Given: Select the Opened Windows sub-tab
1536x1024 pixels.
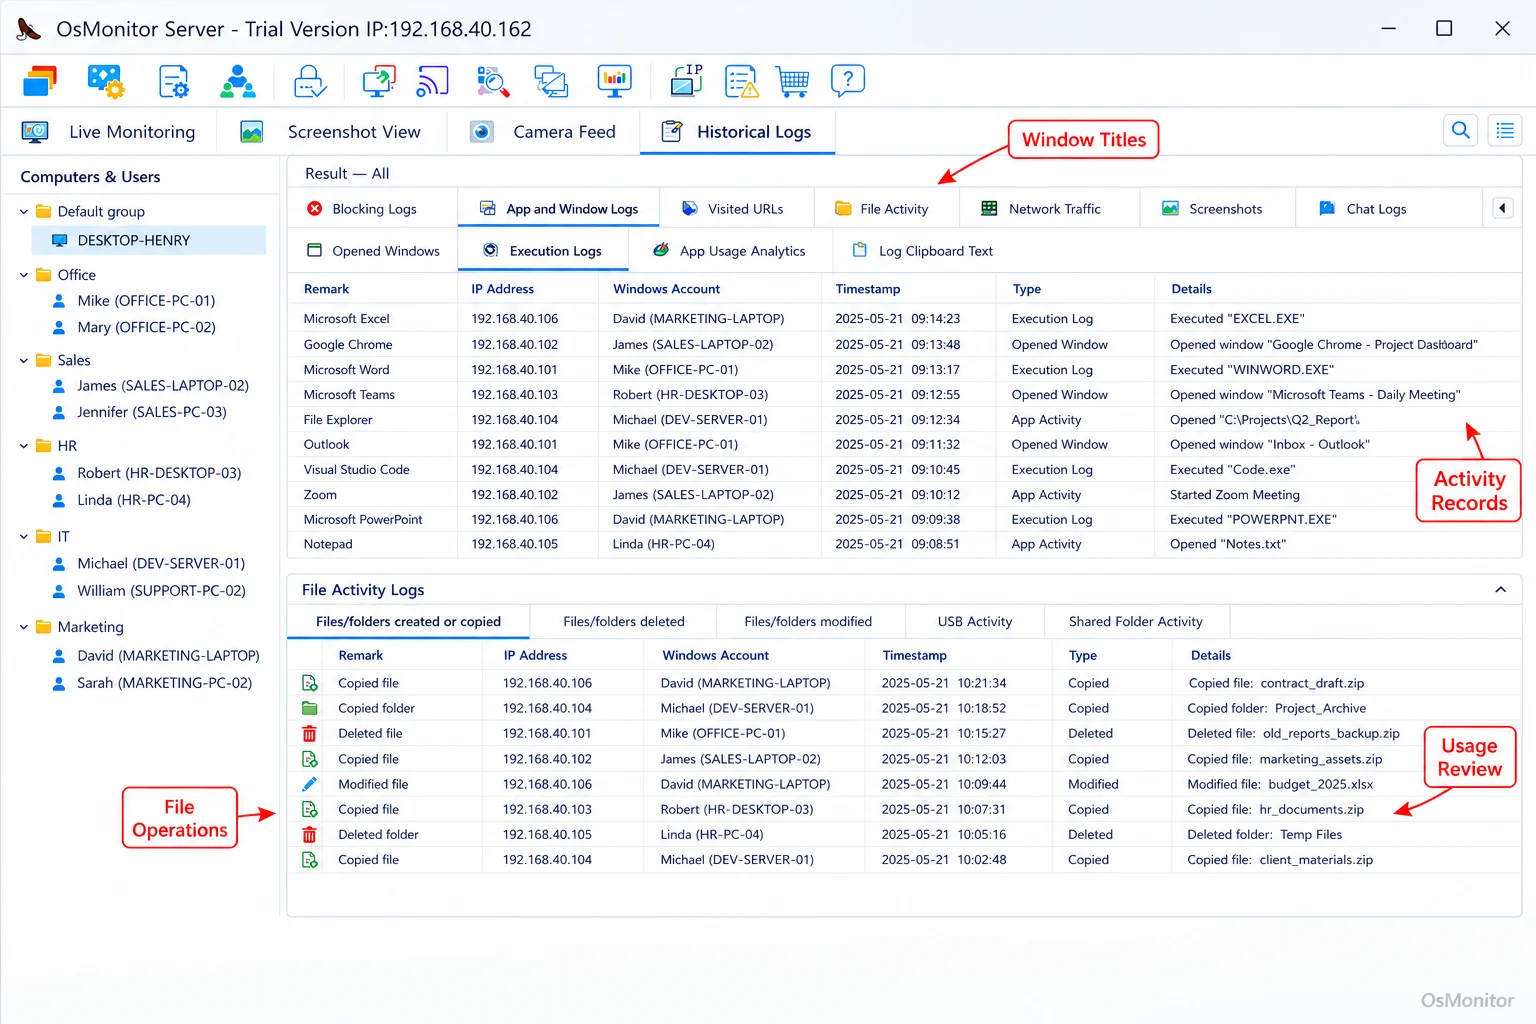Looking at the screenshot, I should pos(373,251).
